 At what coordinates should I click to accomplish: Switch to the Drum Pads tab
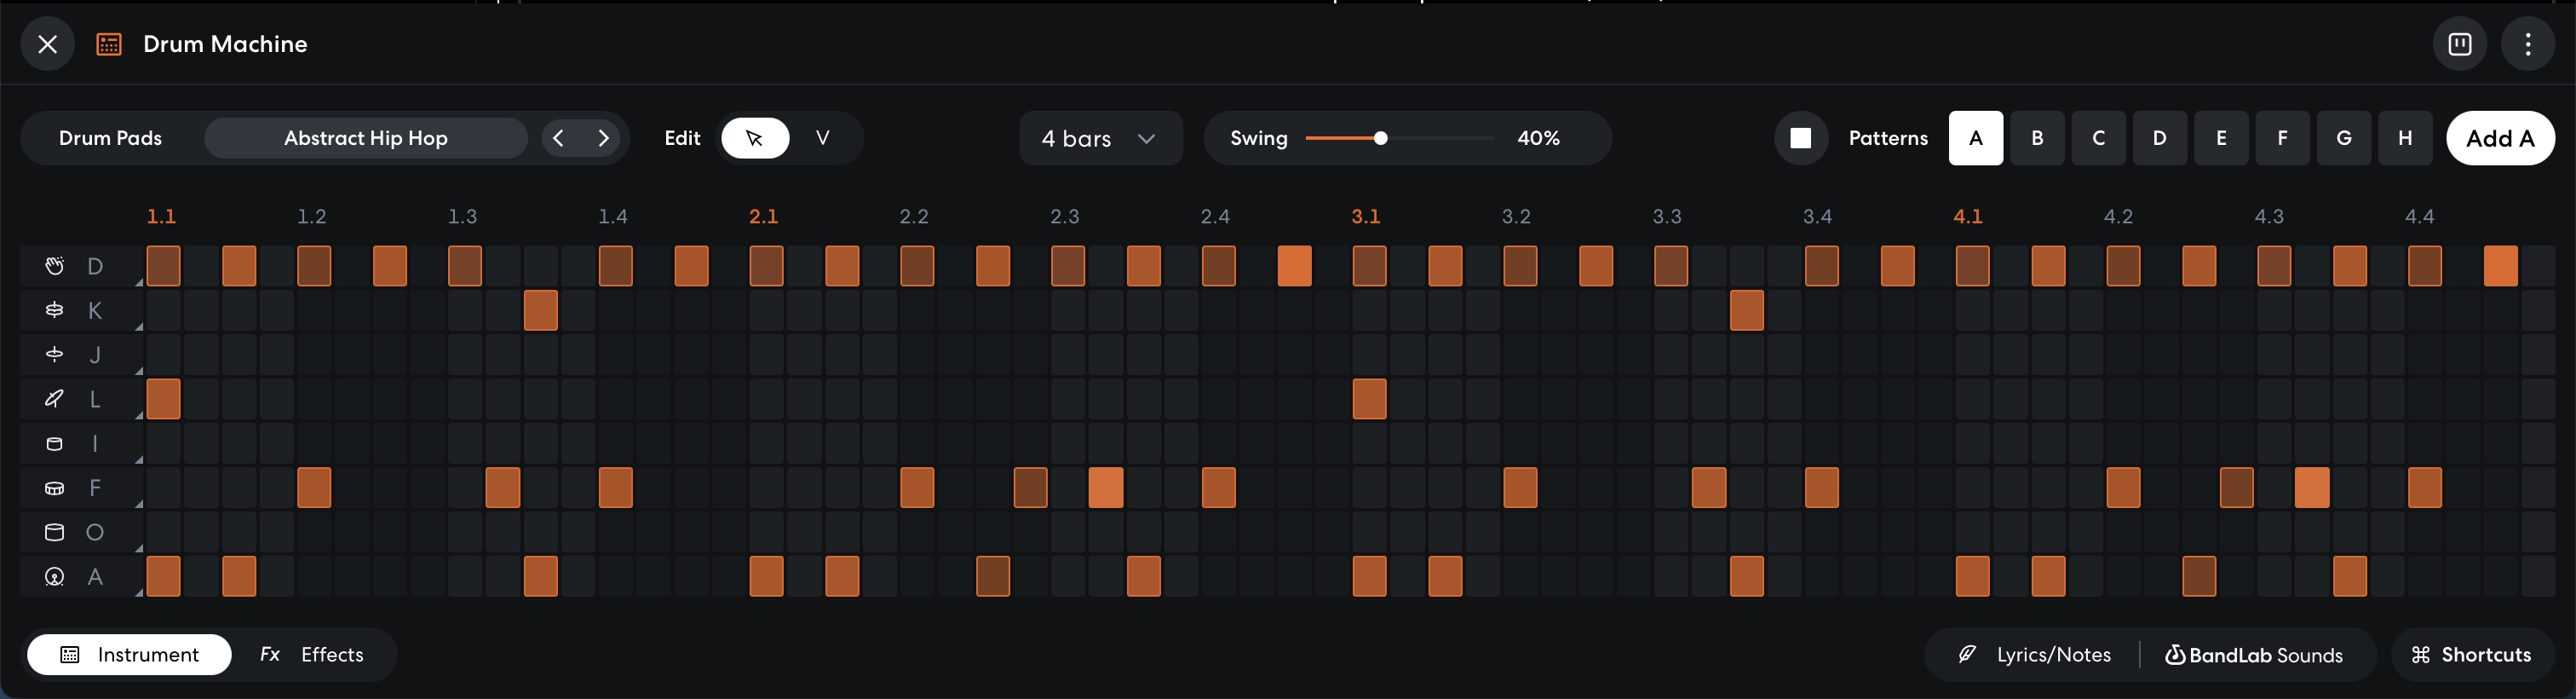point(110,138)
